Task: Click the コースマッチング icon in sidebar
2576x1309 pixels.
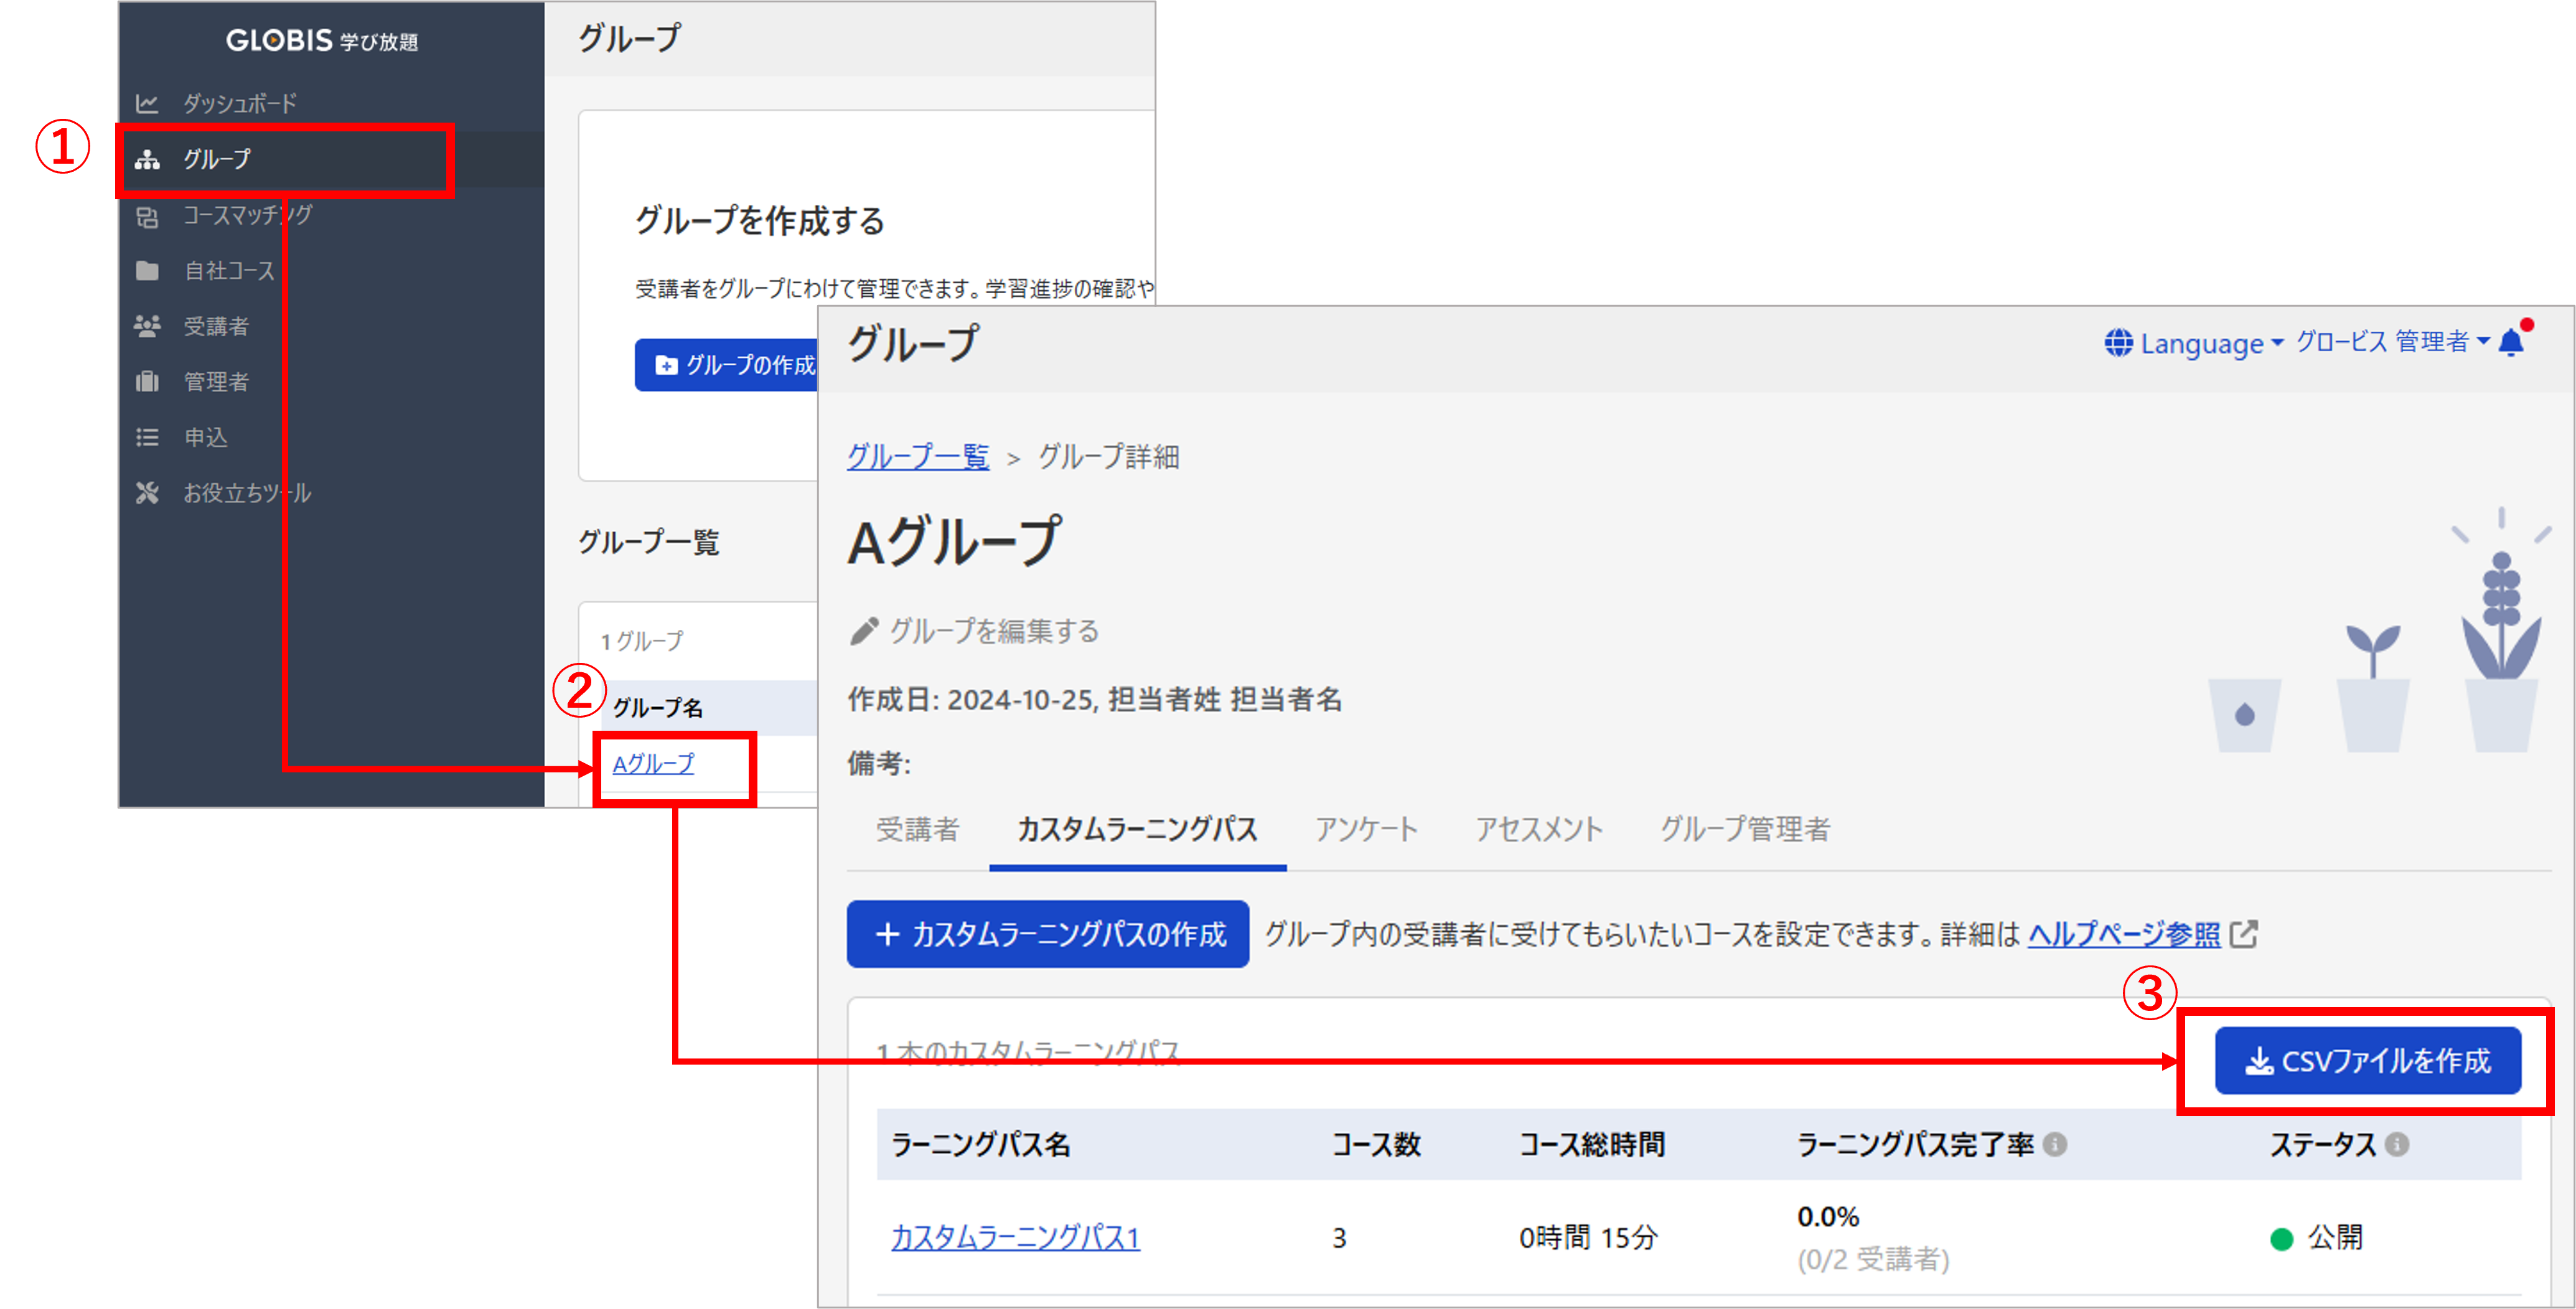Action: (147, 216)
